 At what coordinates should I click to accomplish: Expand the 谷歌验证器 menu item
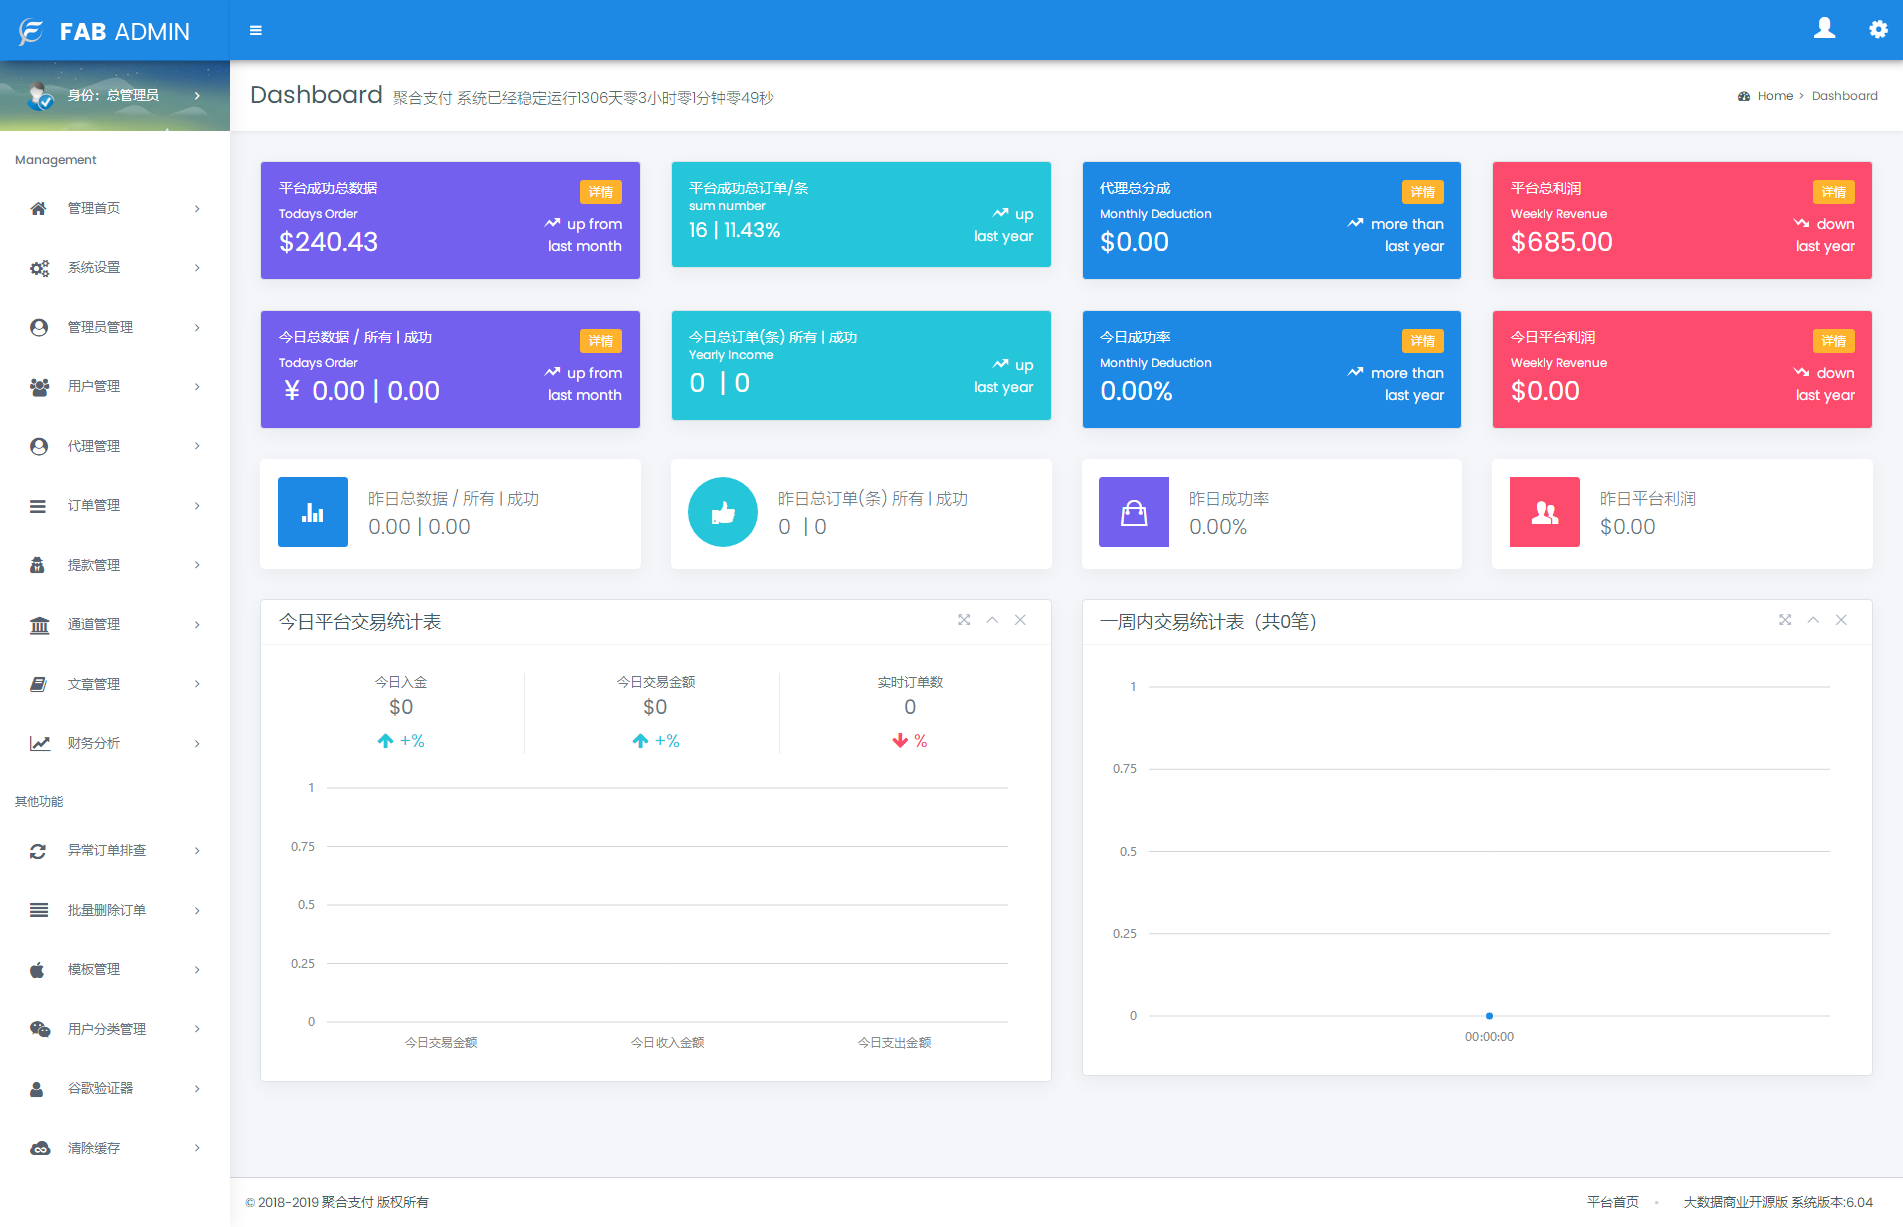196,1088
